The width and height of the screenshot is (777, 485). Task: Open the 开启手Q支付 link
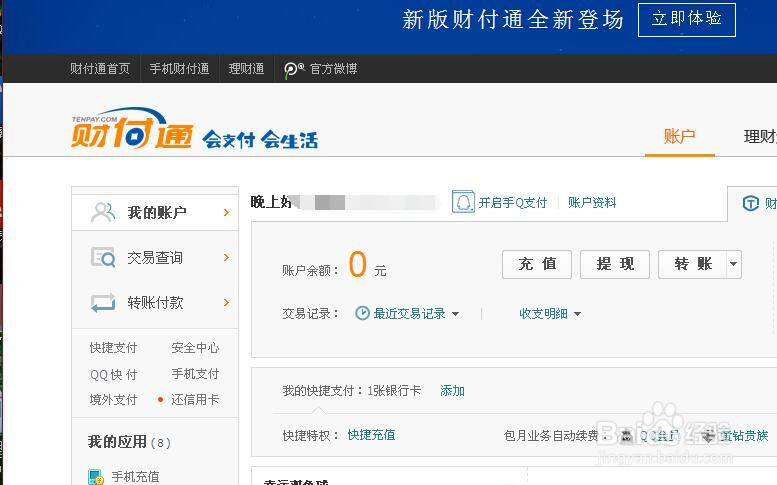tap(512, 203)
